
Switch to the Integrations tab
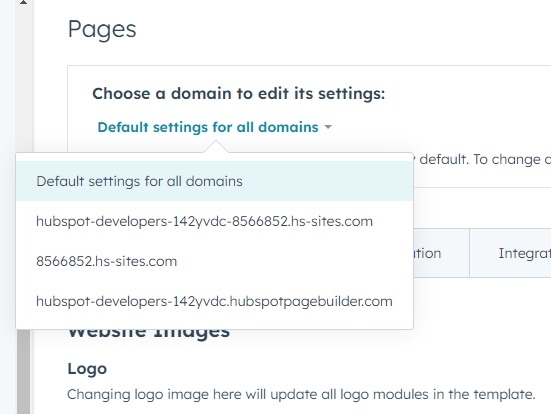(x=510, y=253)
